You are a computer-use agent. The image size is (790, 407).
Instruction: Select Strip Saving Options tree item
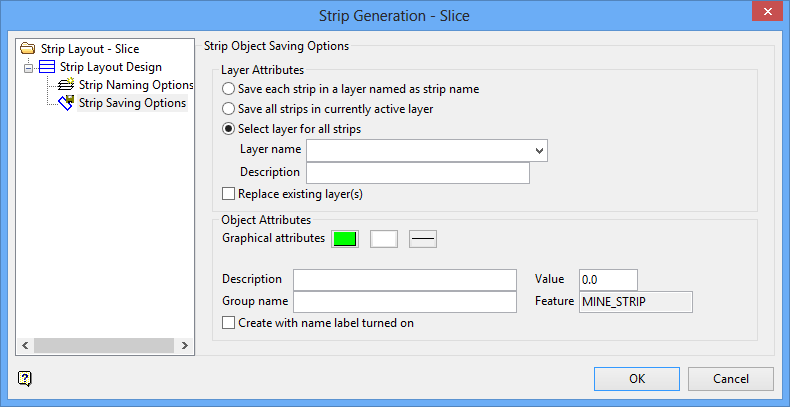click(x=132, y=103)
